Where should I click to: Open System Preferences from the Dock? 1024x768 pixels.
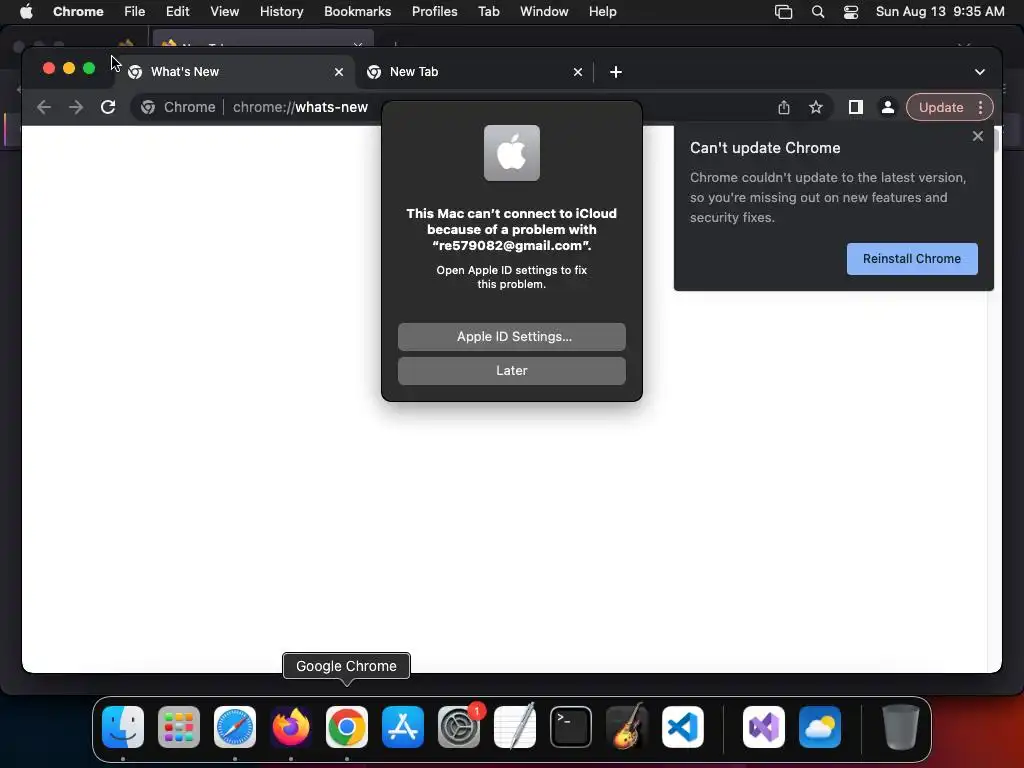(459, 727)
